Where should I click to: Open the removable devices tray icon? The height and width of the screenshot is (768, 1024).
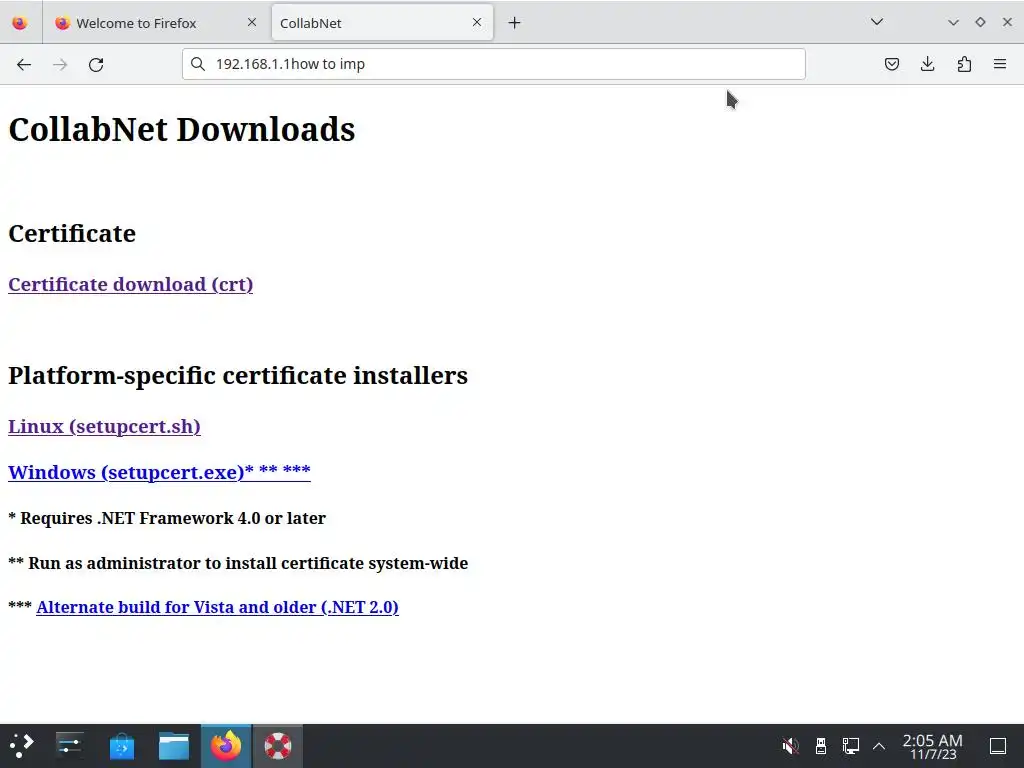pyautogui.click(x=821, y=746)
